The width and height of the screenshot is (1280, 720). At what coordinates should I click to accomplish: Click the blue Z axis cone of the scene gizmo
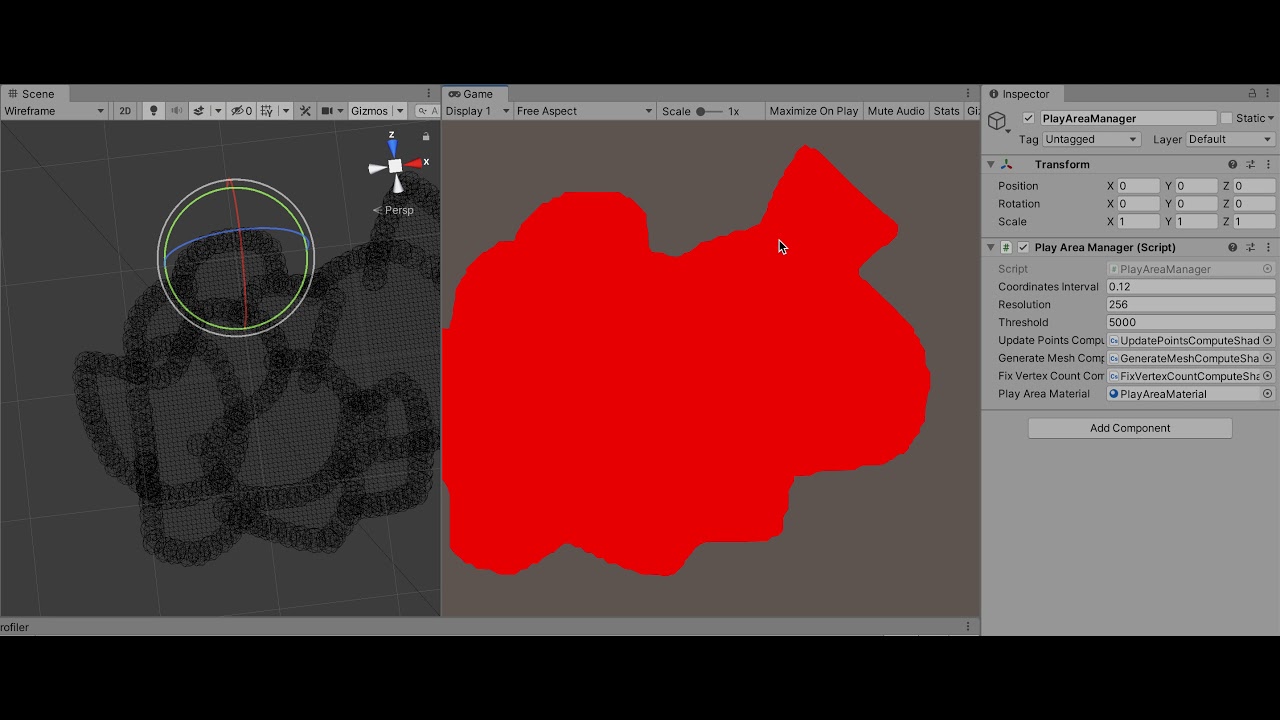[x=393, y=147]
